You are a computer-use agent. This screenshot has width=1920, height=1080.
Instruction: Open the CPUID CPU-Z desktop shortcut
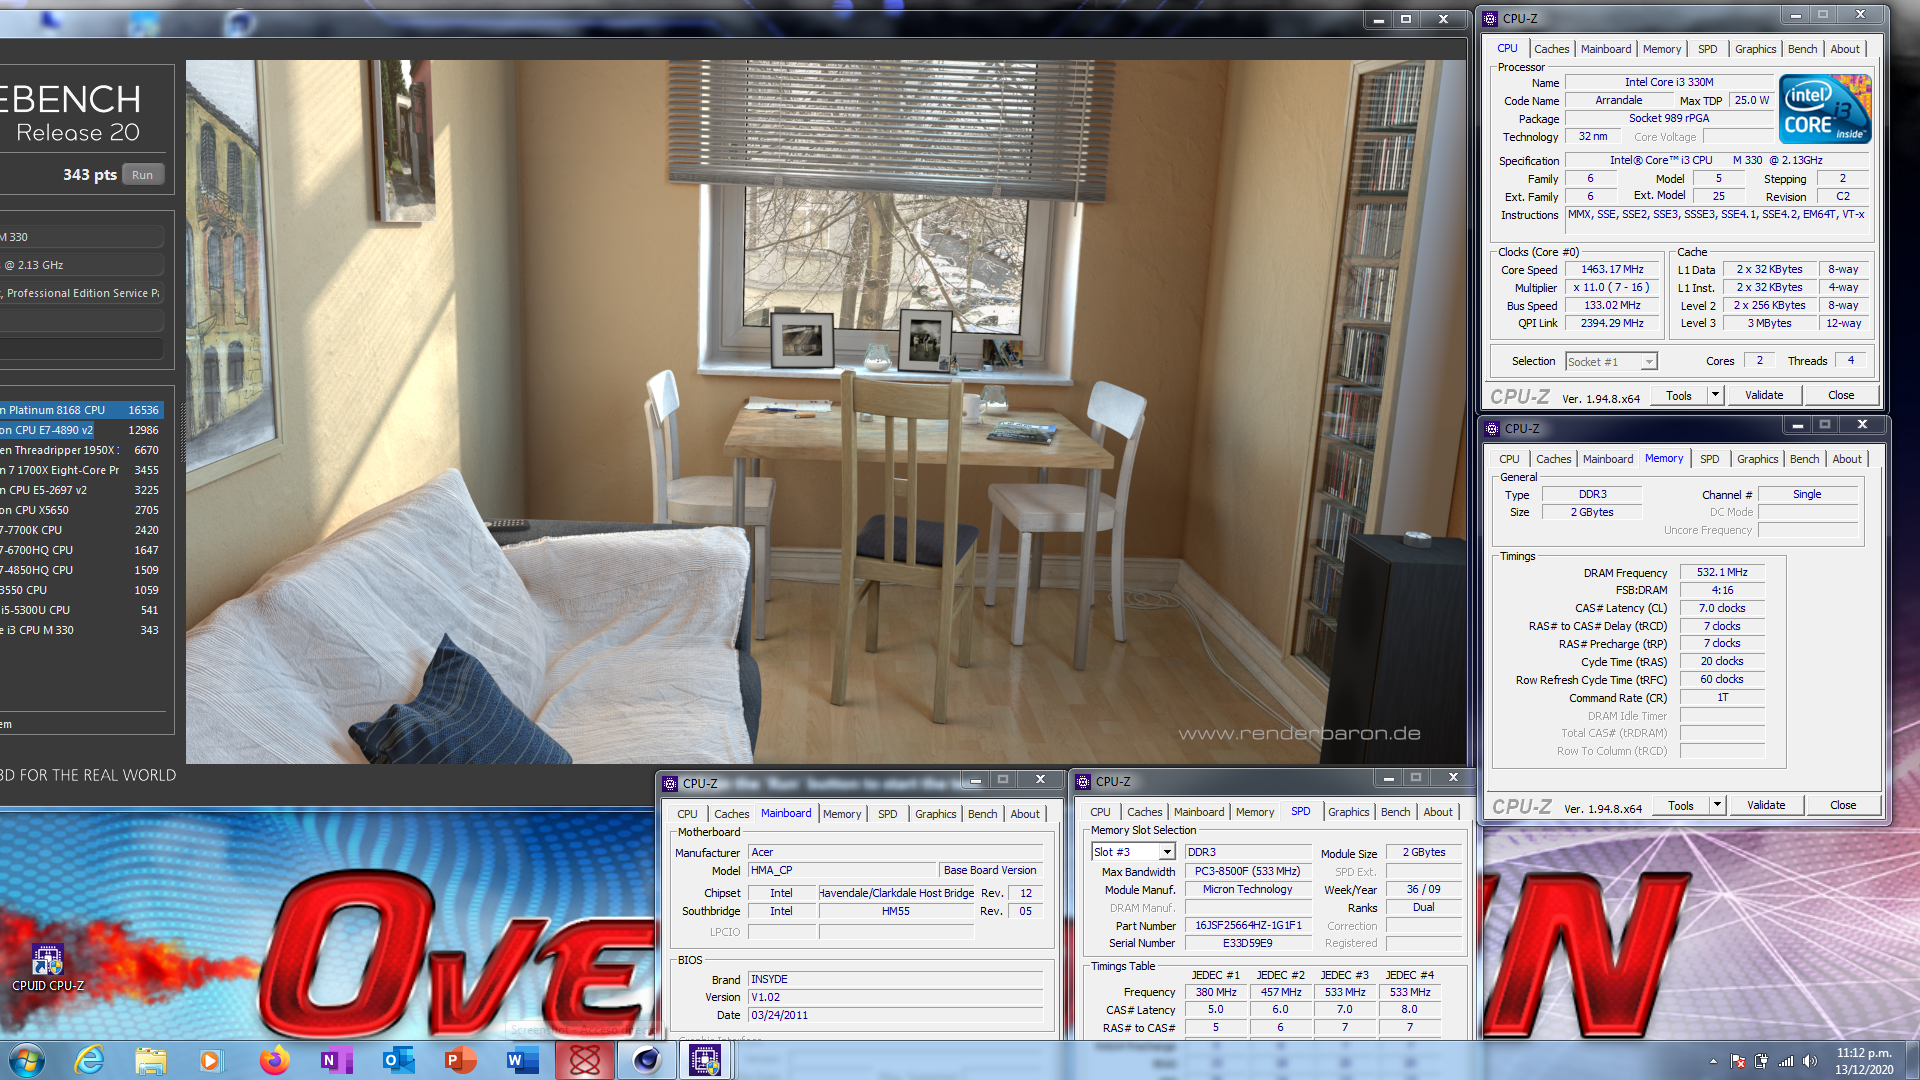(47, 967)
